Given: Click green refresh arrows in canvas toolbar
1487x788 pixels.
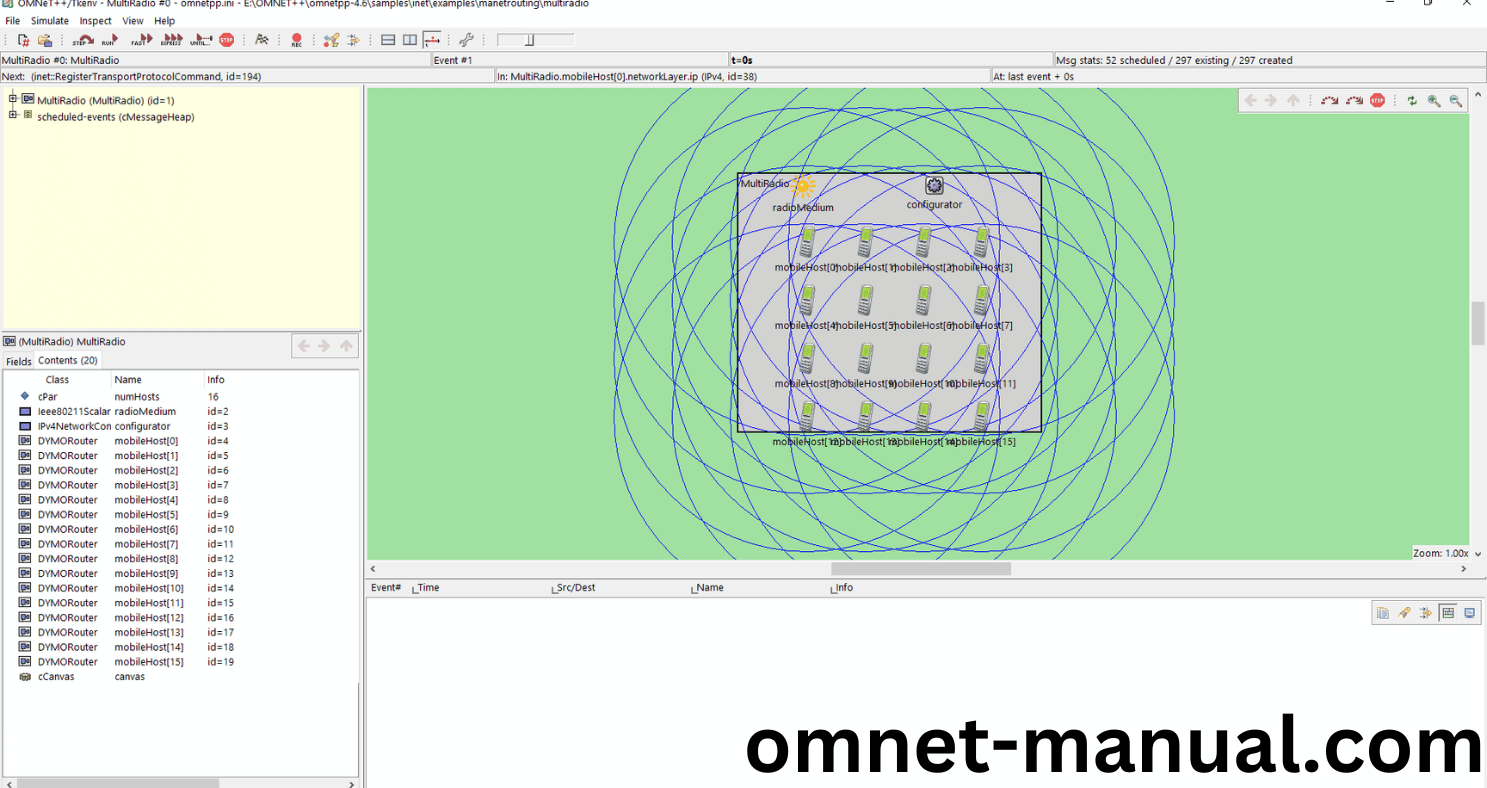Looking at the screenshot, I should [x=1412, y=100].
